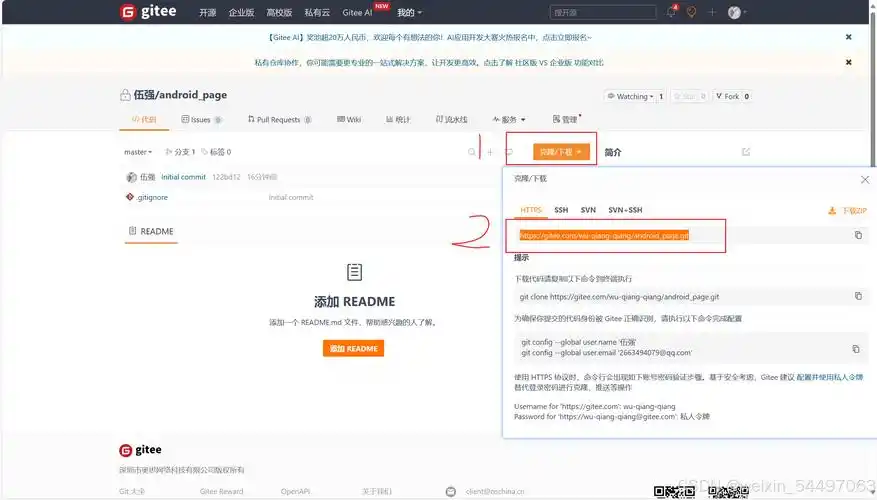877x500 pixels.
Task: Click the orange 克隆/下载 button
Action: click(x=561, y=152)
